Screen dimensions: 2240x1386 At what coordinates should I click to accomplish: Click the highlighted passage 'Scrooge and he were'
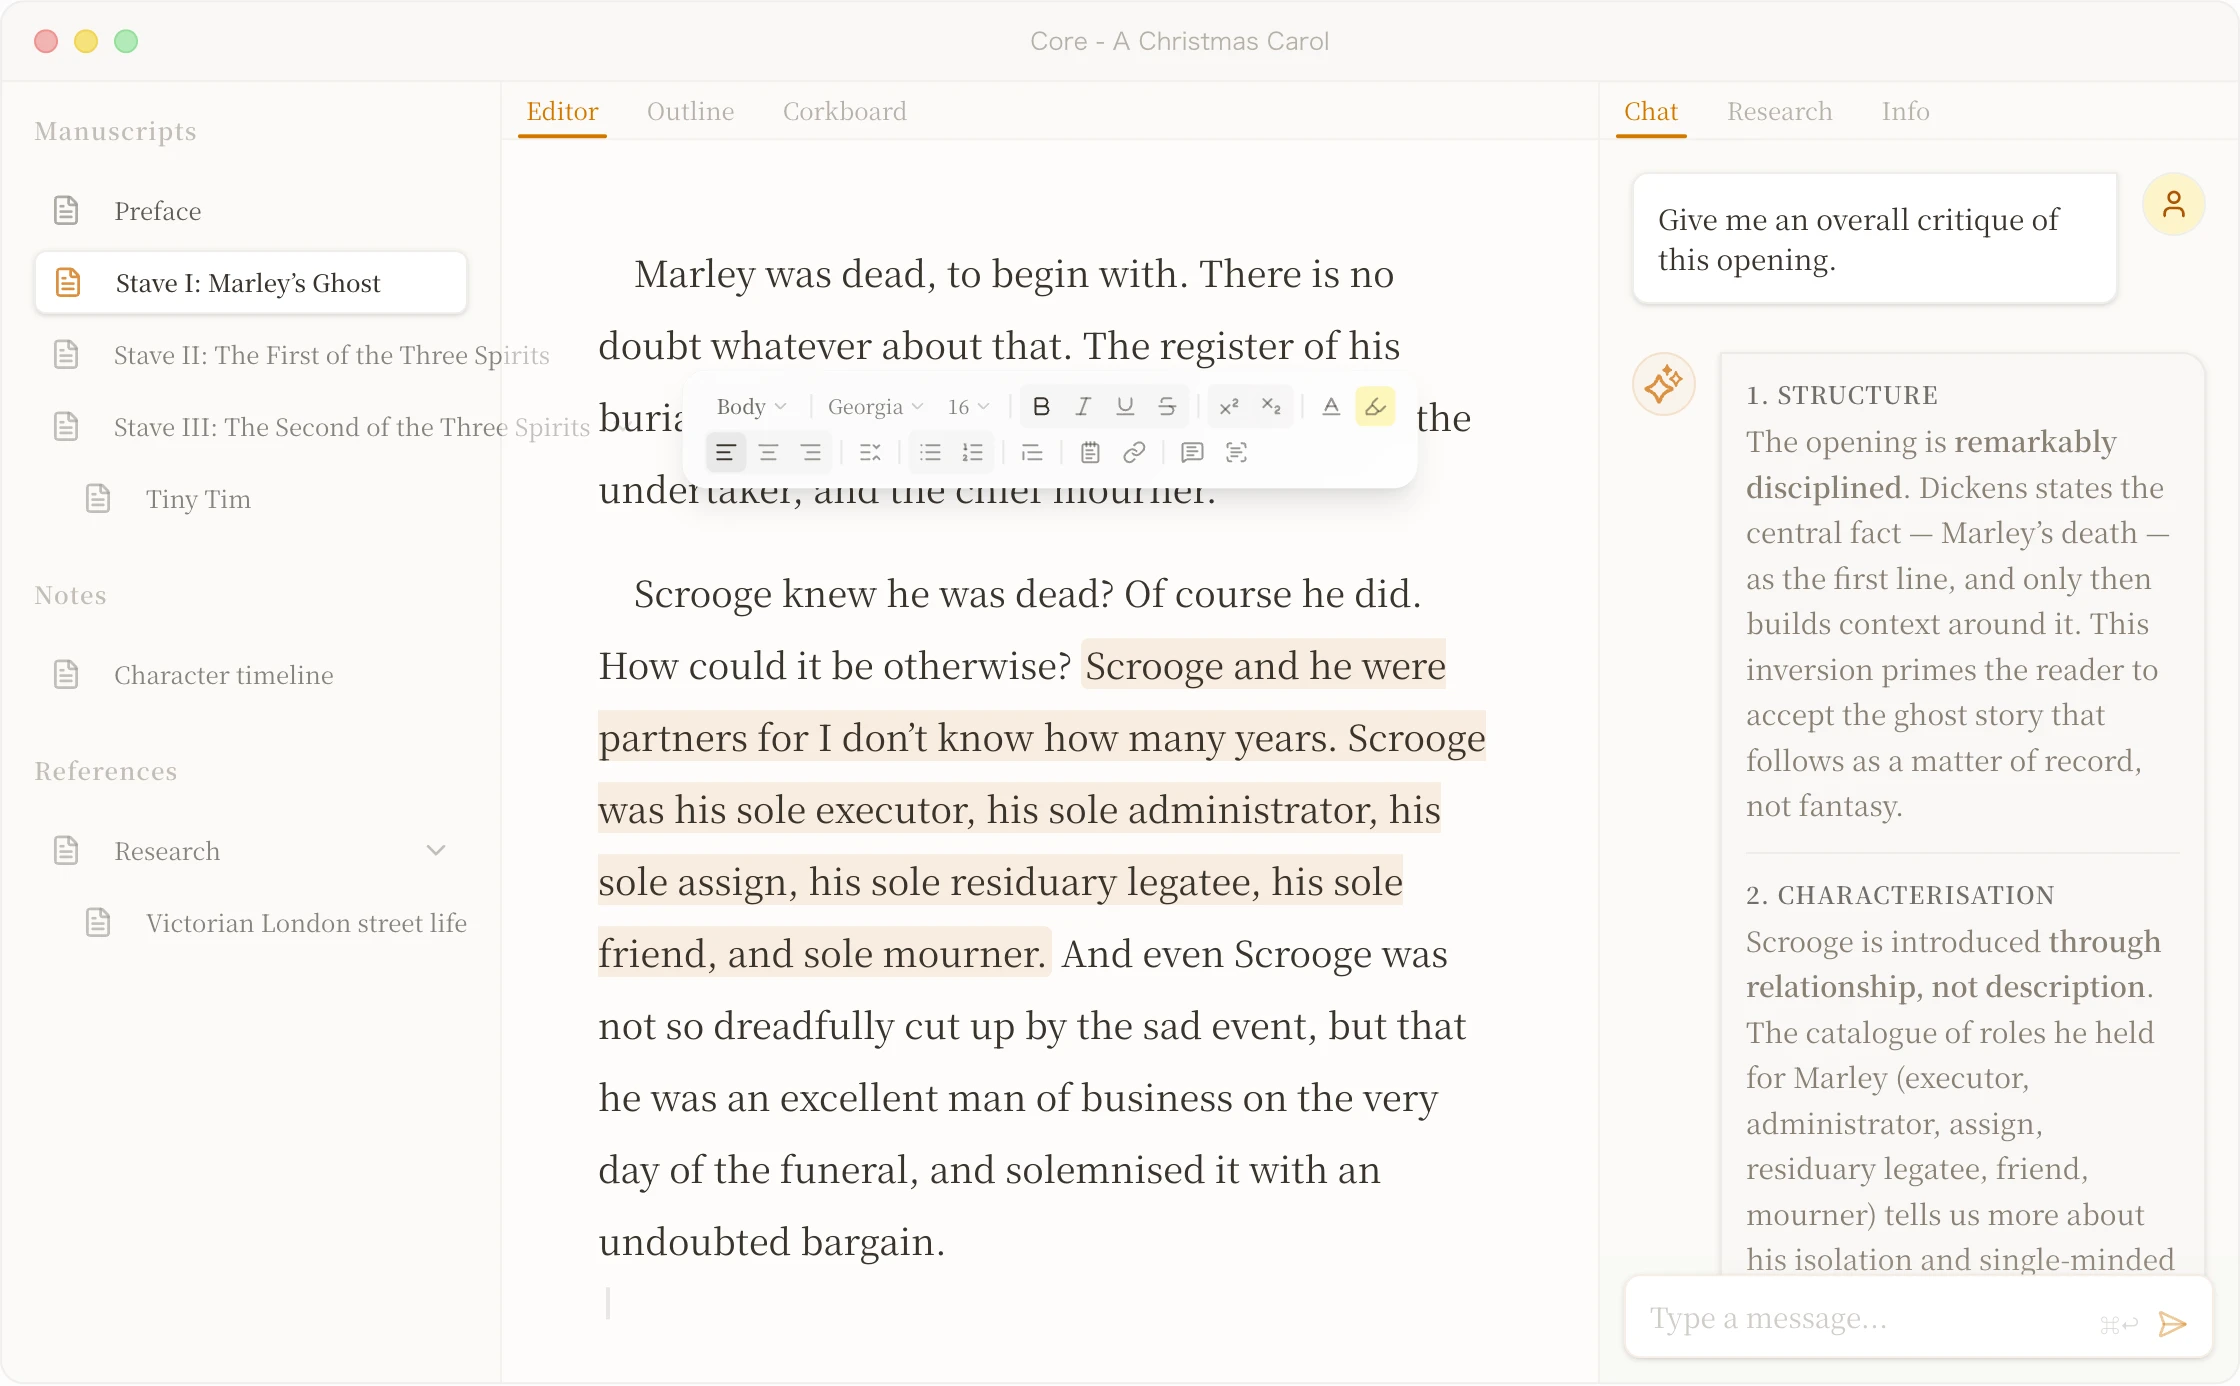pos(1265,666)
